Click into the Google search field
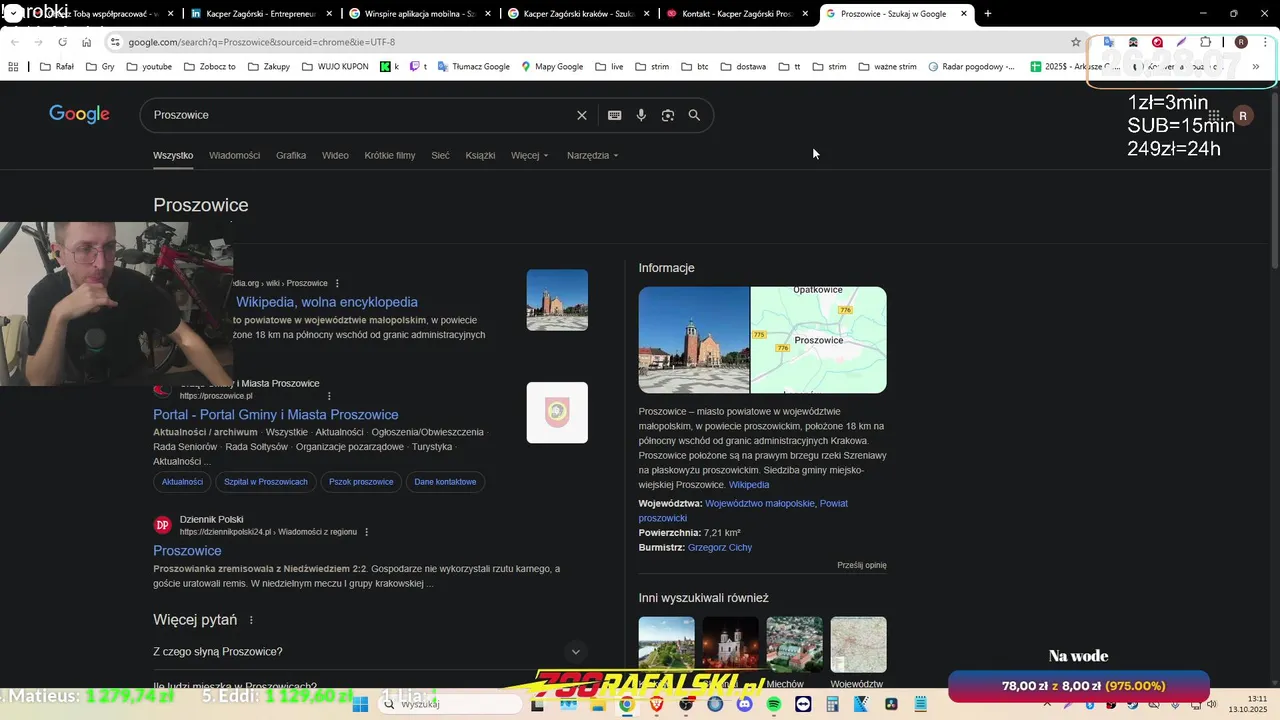Viewport: 1280px width, 720px height. [x=360, y=115]
